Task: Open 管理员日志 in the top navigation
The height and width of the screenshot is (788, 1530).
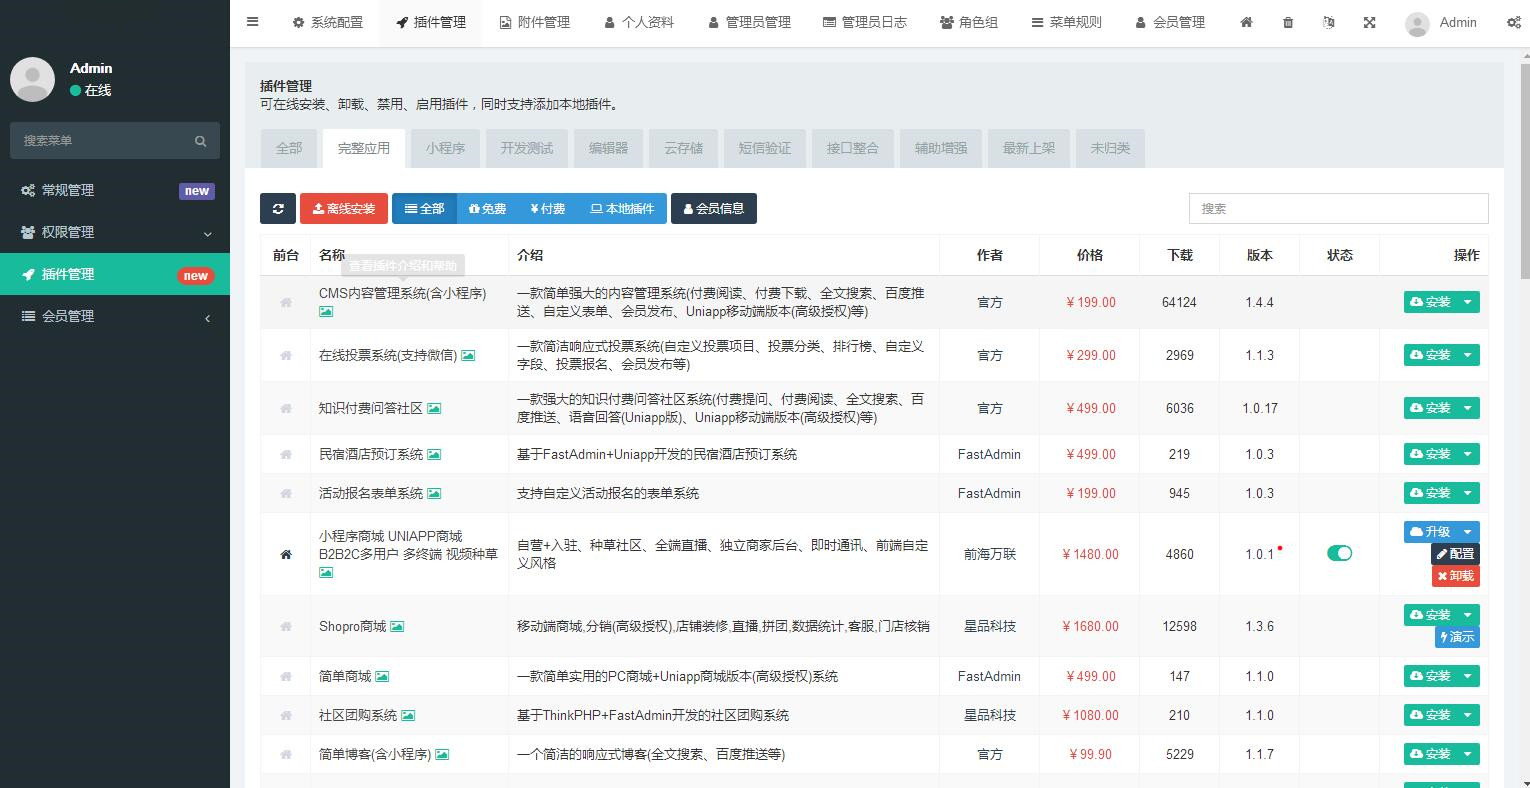Action: point(865,22)
